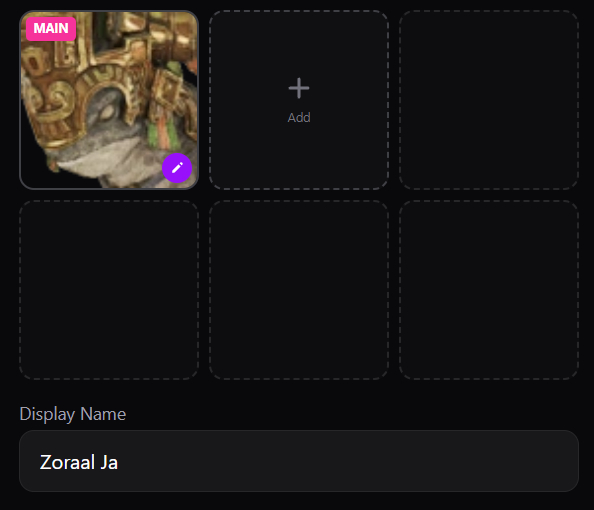594x510 pixels.
Task: Edit the main photo using the pencil button
Action: [177, 168]
